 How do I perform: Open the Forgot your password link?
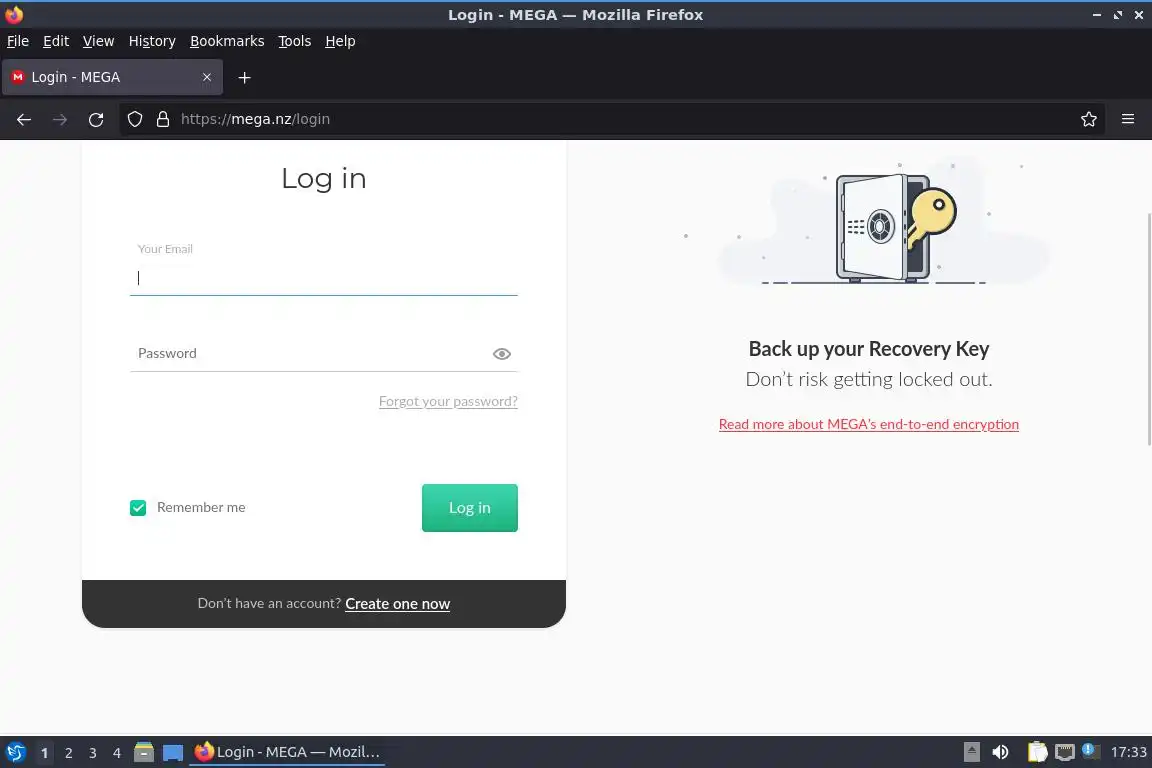[448, 401]
